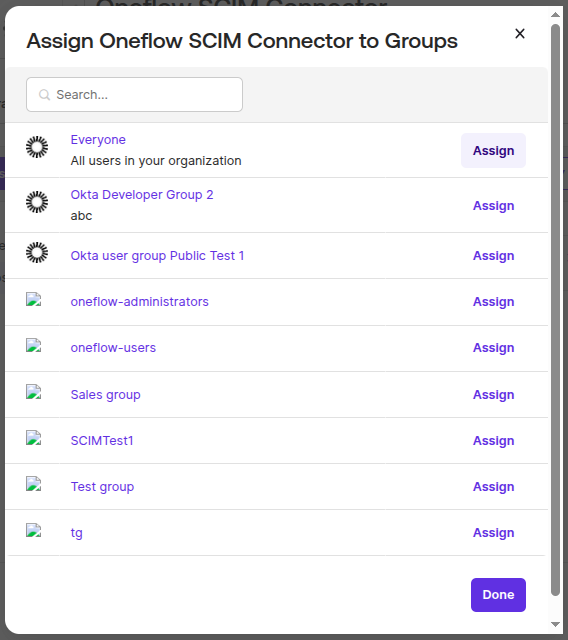Image resolution: width=568 pixels, height=640 pixels.
Task: Assign Okta Developer Group 2
Action: tap(493, 206)
